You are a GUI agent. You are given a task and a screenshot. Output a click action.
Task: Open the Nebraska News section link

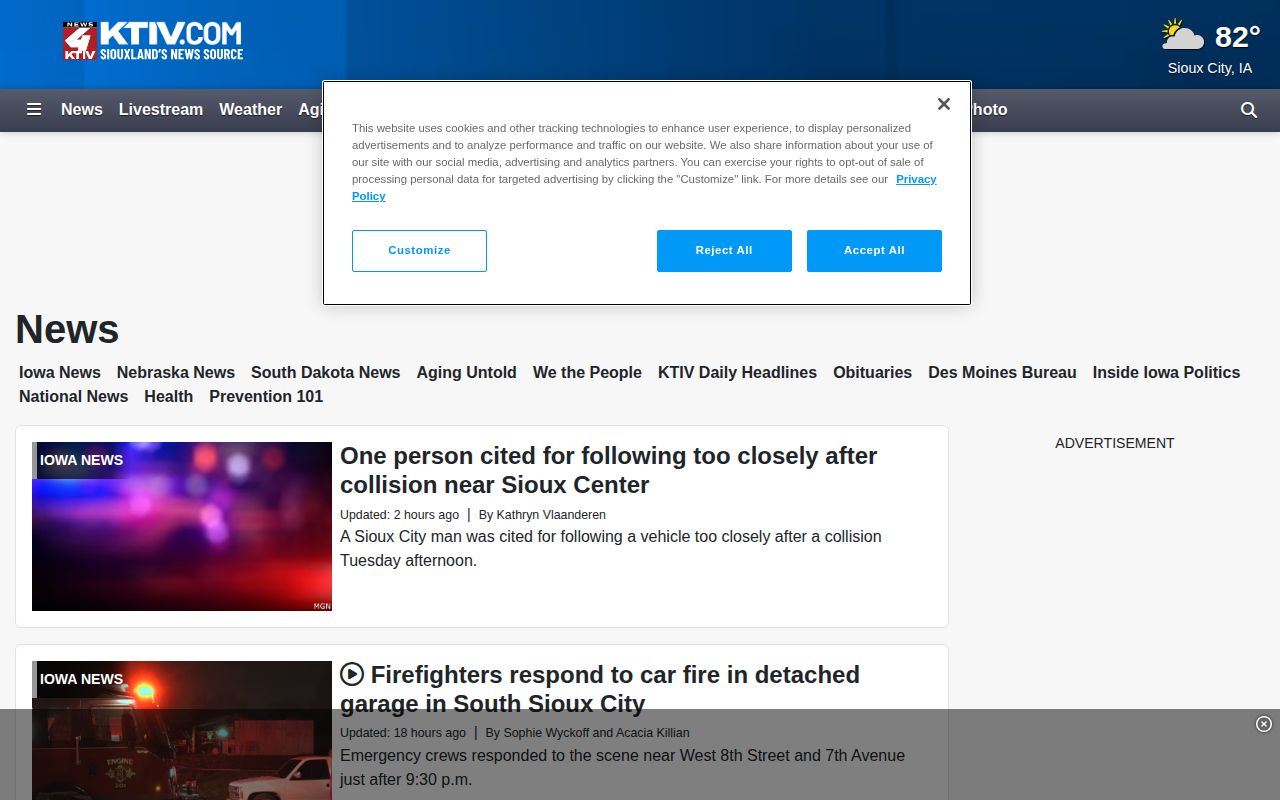176,372
